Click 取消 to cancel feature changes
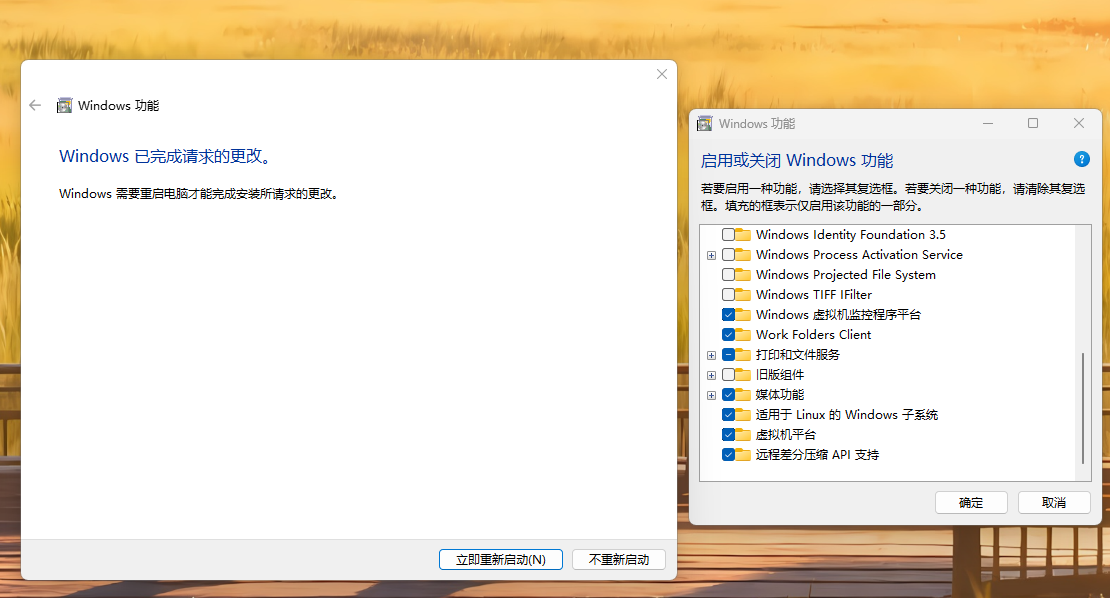This screenshot has height=598, width=1110. (x=1054, y=502)
